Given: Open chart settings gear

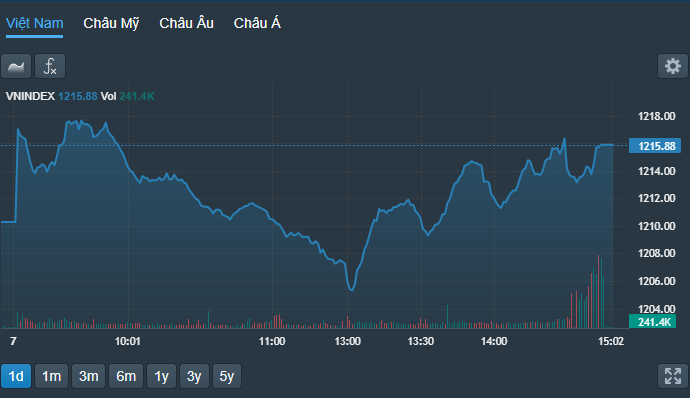Looking at the screenshot, I should [672, 66].
